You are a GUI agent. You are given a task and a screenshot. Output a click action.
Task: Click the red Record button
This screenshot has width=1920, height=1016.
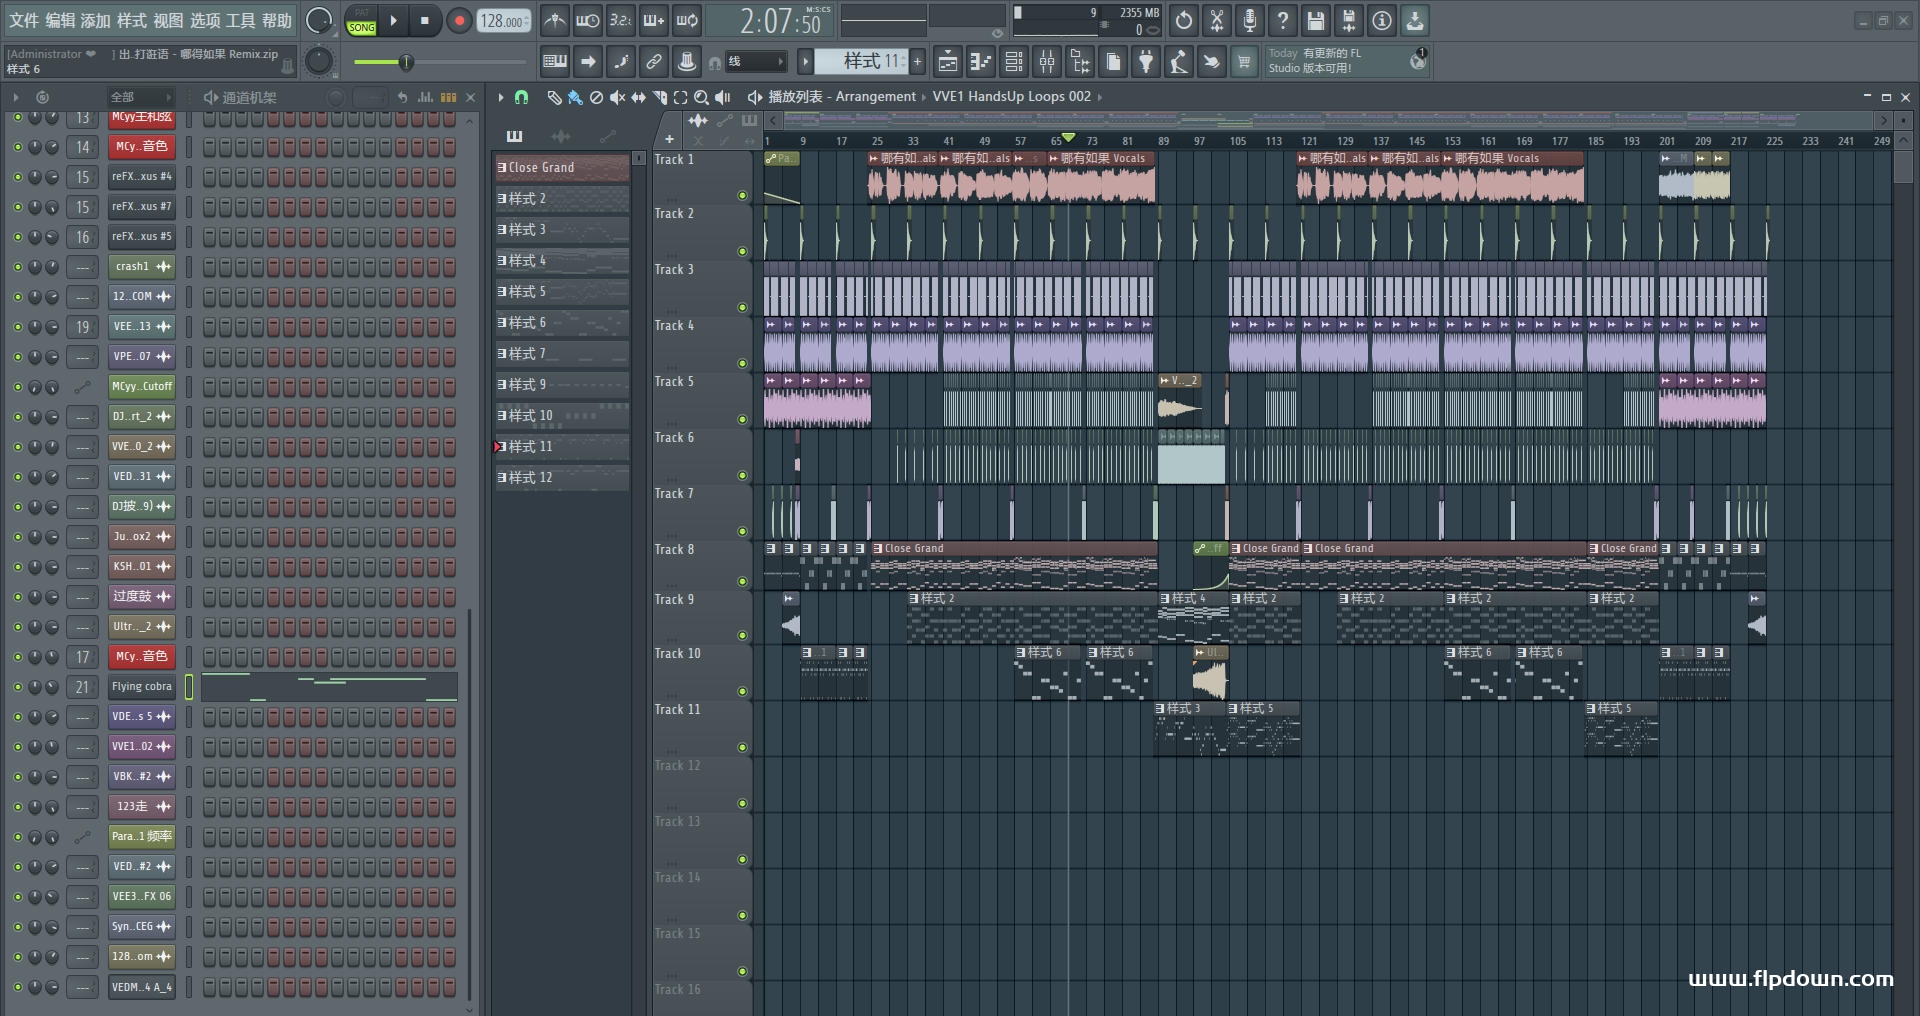point(459,21)
